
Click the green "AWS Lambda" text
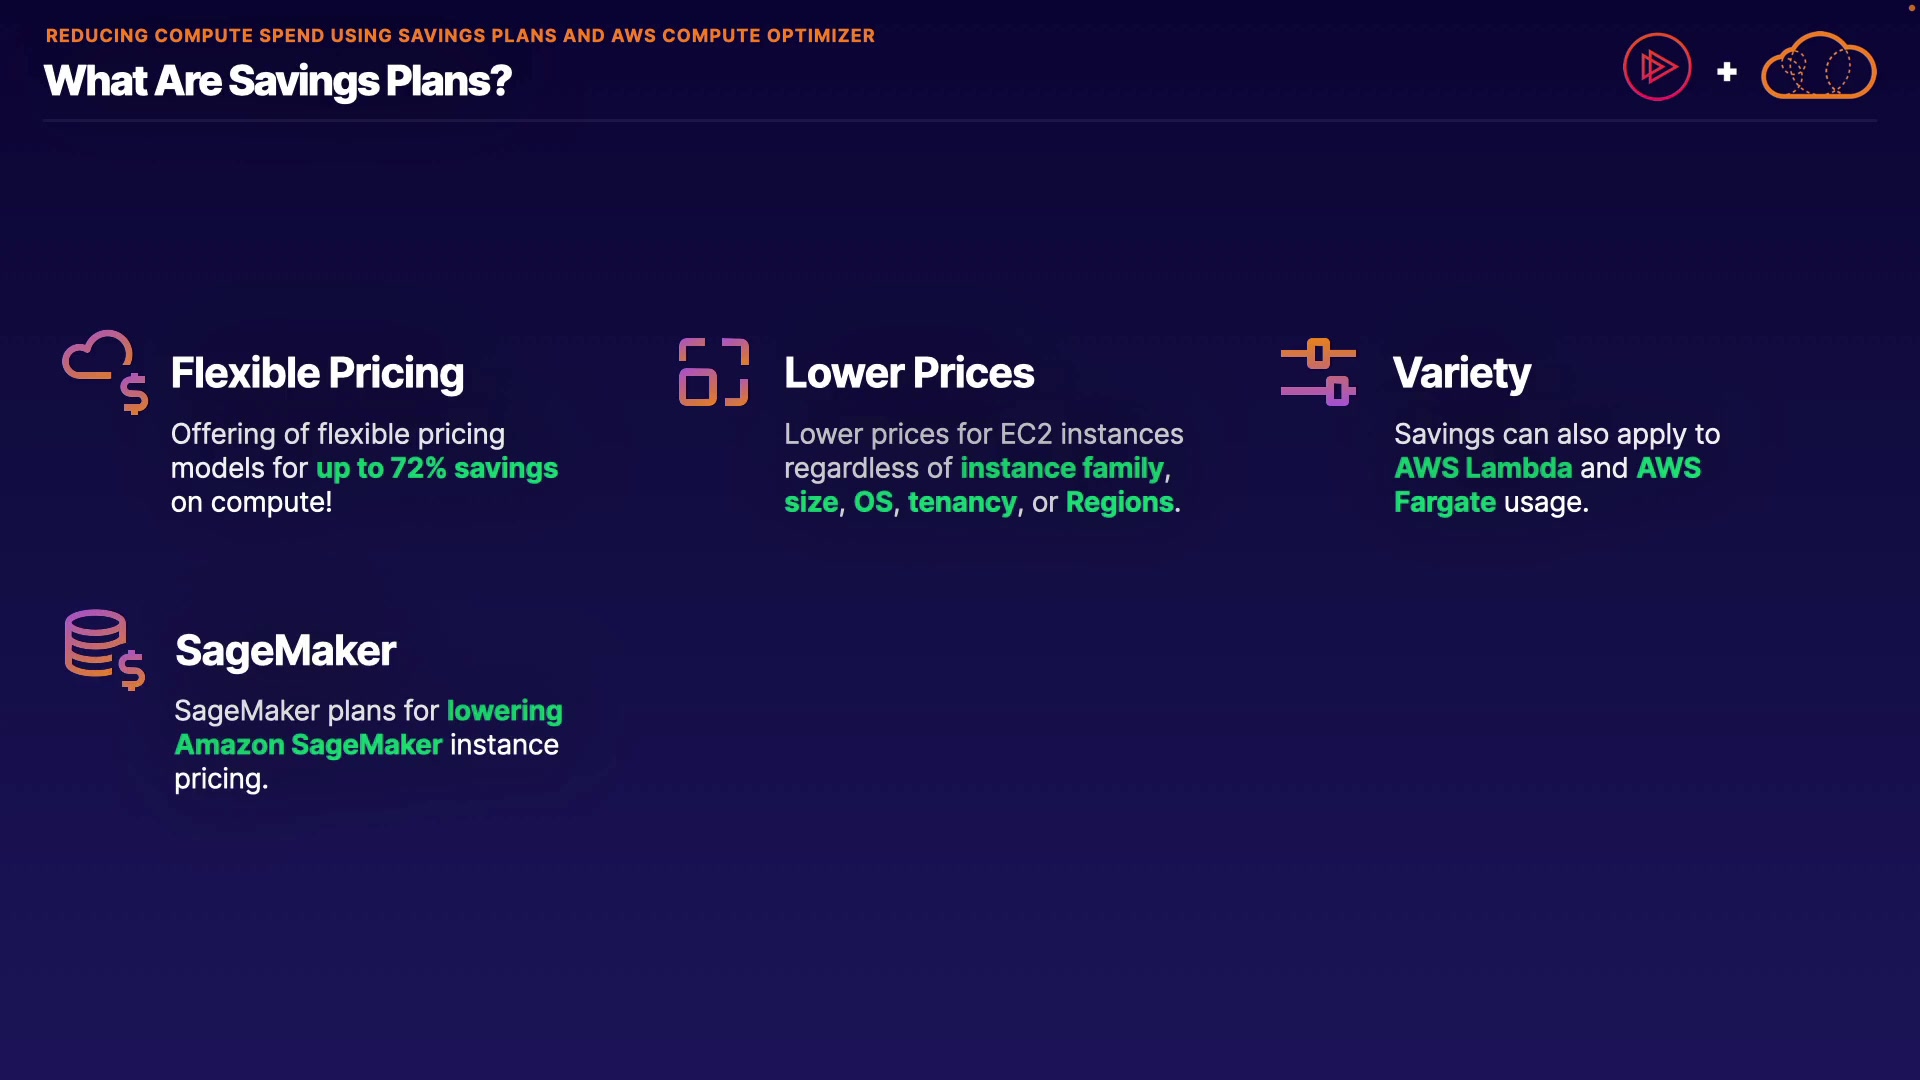coord(1483,468)
